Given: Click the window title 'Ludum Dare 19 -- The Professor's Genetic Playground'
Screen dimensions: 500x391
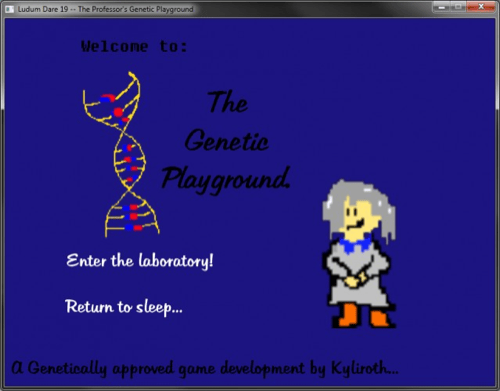Looking at the screenshot, I should pos(106,9).
